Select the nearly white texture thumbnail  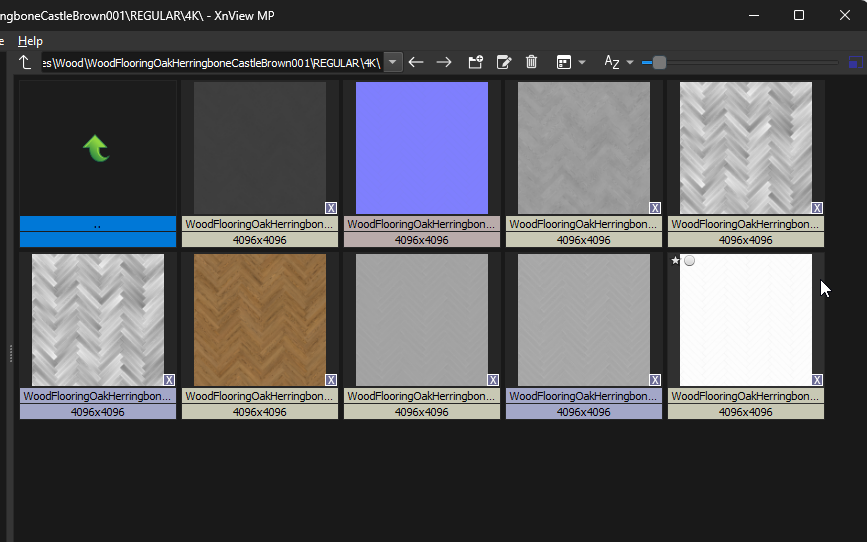click(746, 320)
